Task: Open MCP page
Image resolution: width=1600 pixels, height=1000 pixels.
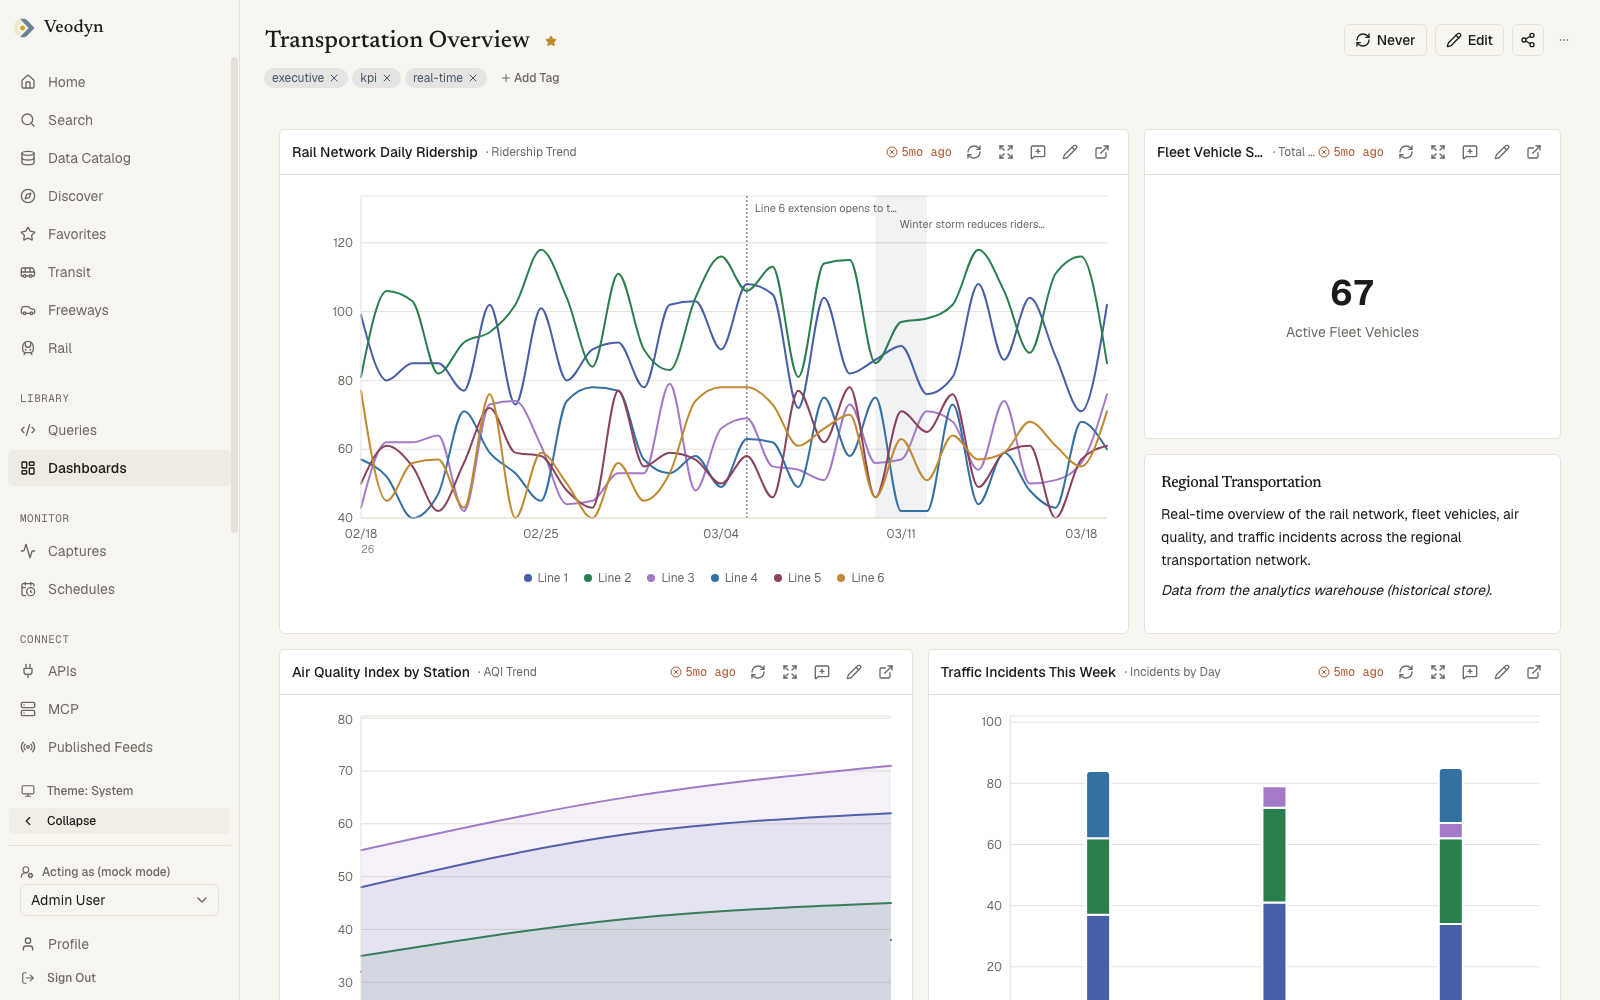Action: pyautogui.click(x=119, y=709)
